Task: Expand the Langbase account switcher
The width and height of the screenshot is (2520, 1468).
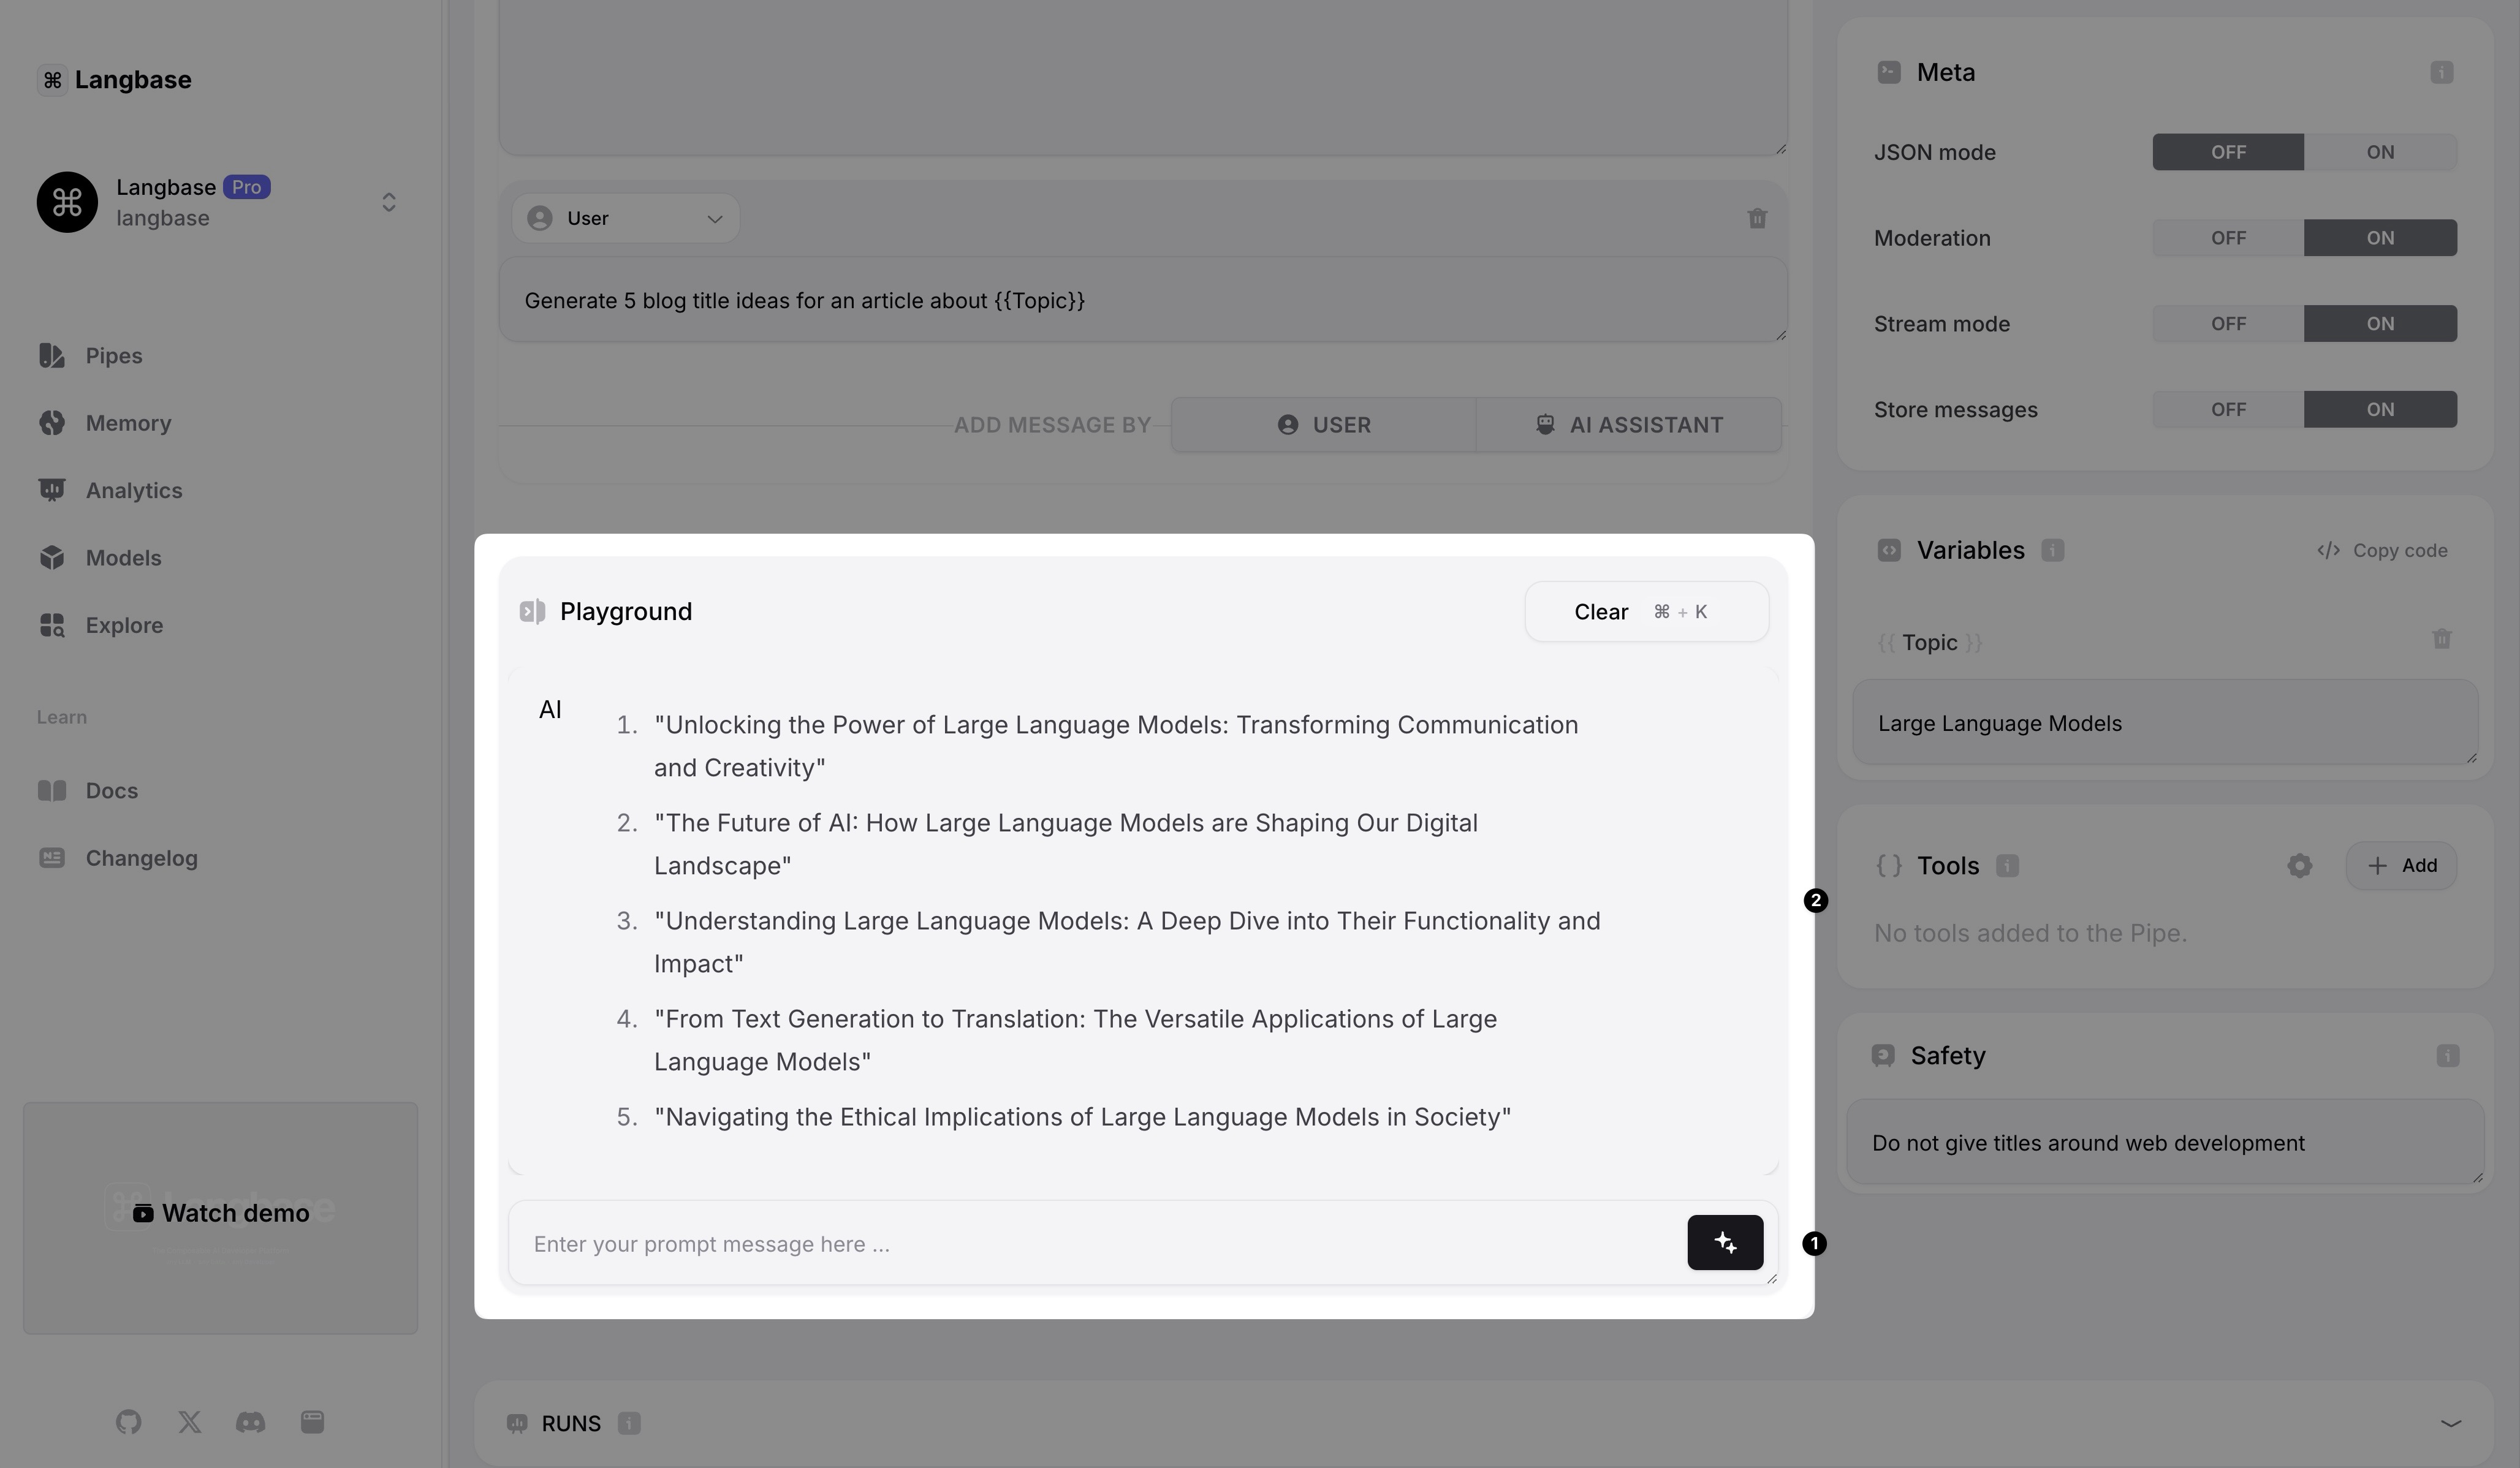Action: pos(389,202)
